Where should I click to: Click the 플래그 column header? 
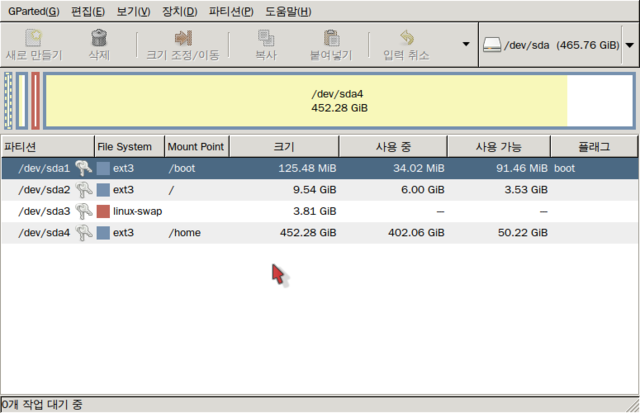594,147
